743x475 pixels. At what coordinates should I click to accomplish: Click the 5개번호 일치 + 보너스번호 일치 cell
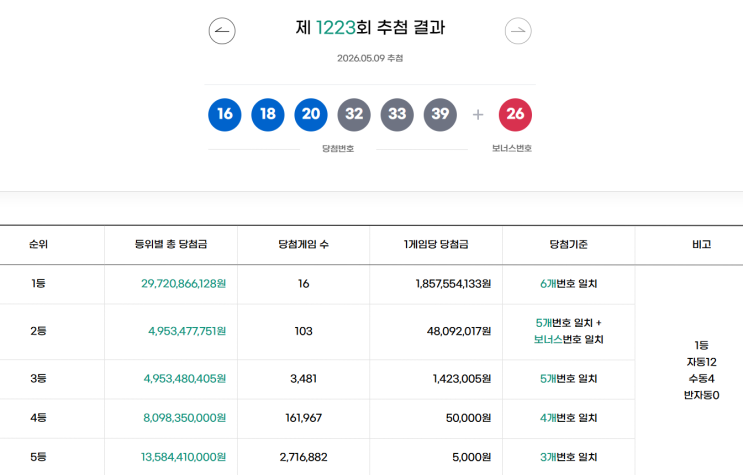coord(569,331)
